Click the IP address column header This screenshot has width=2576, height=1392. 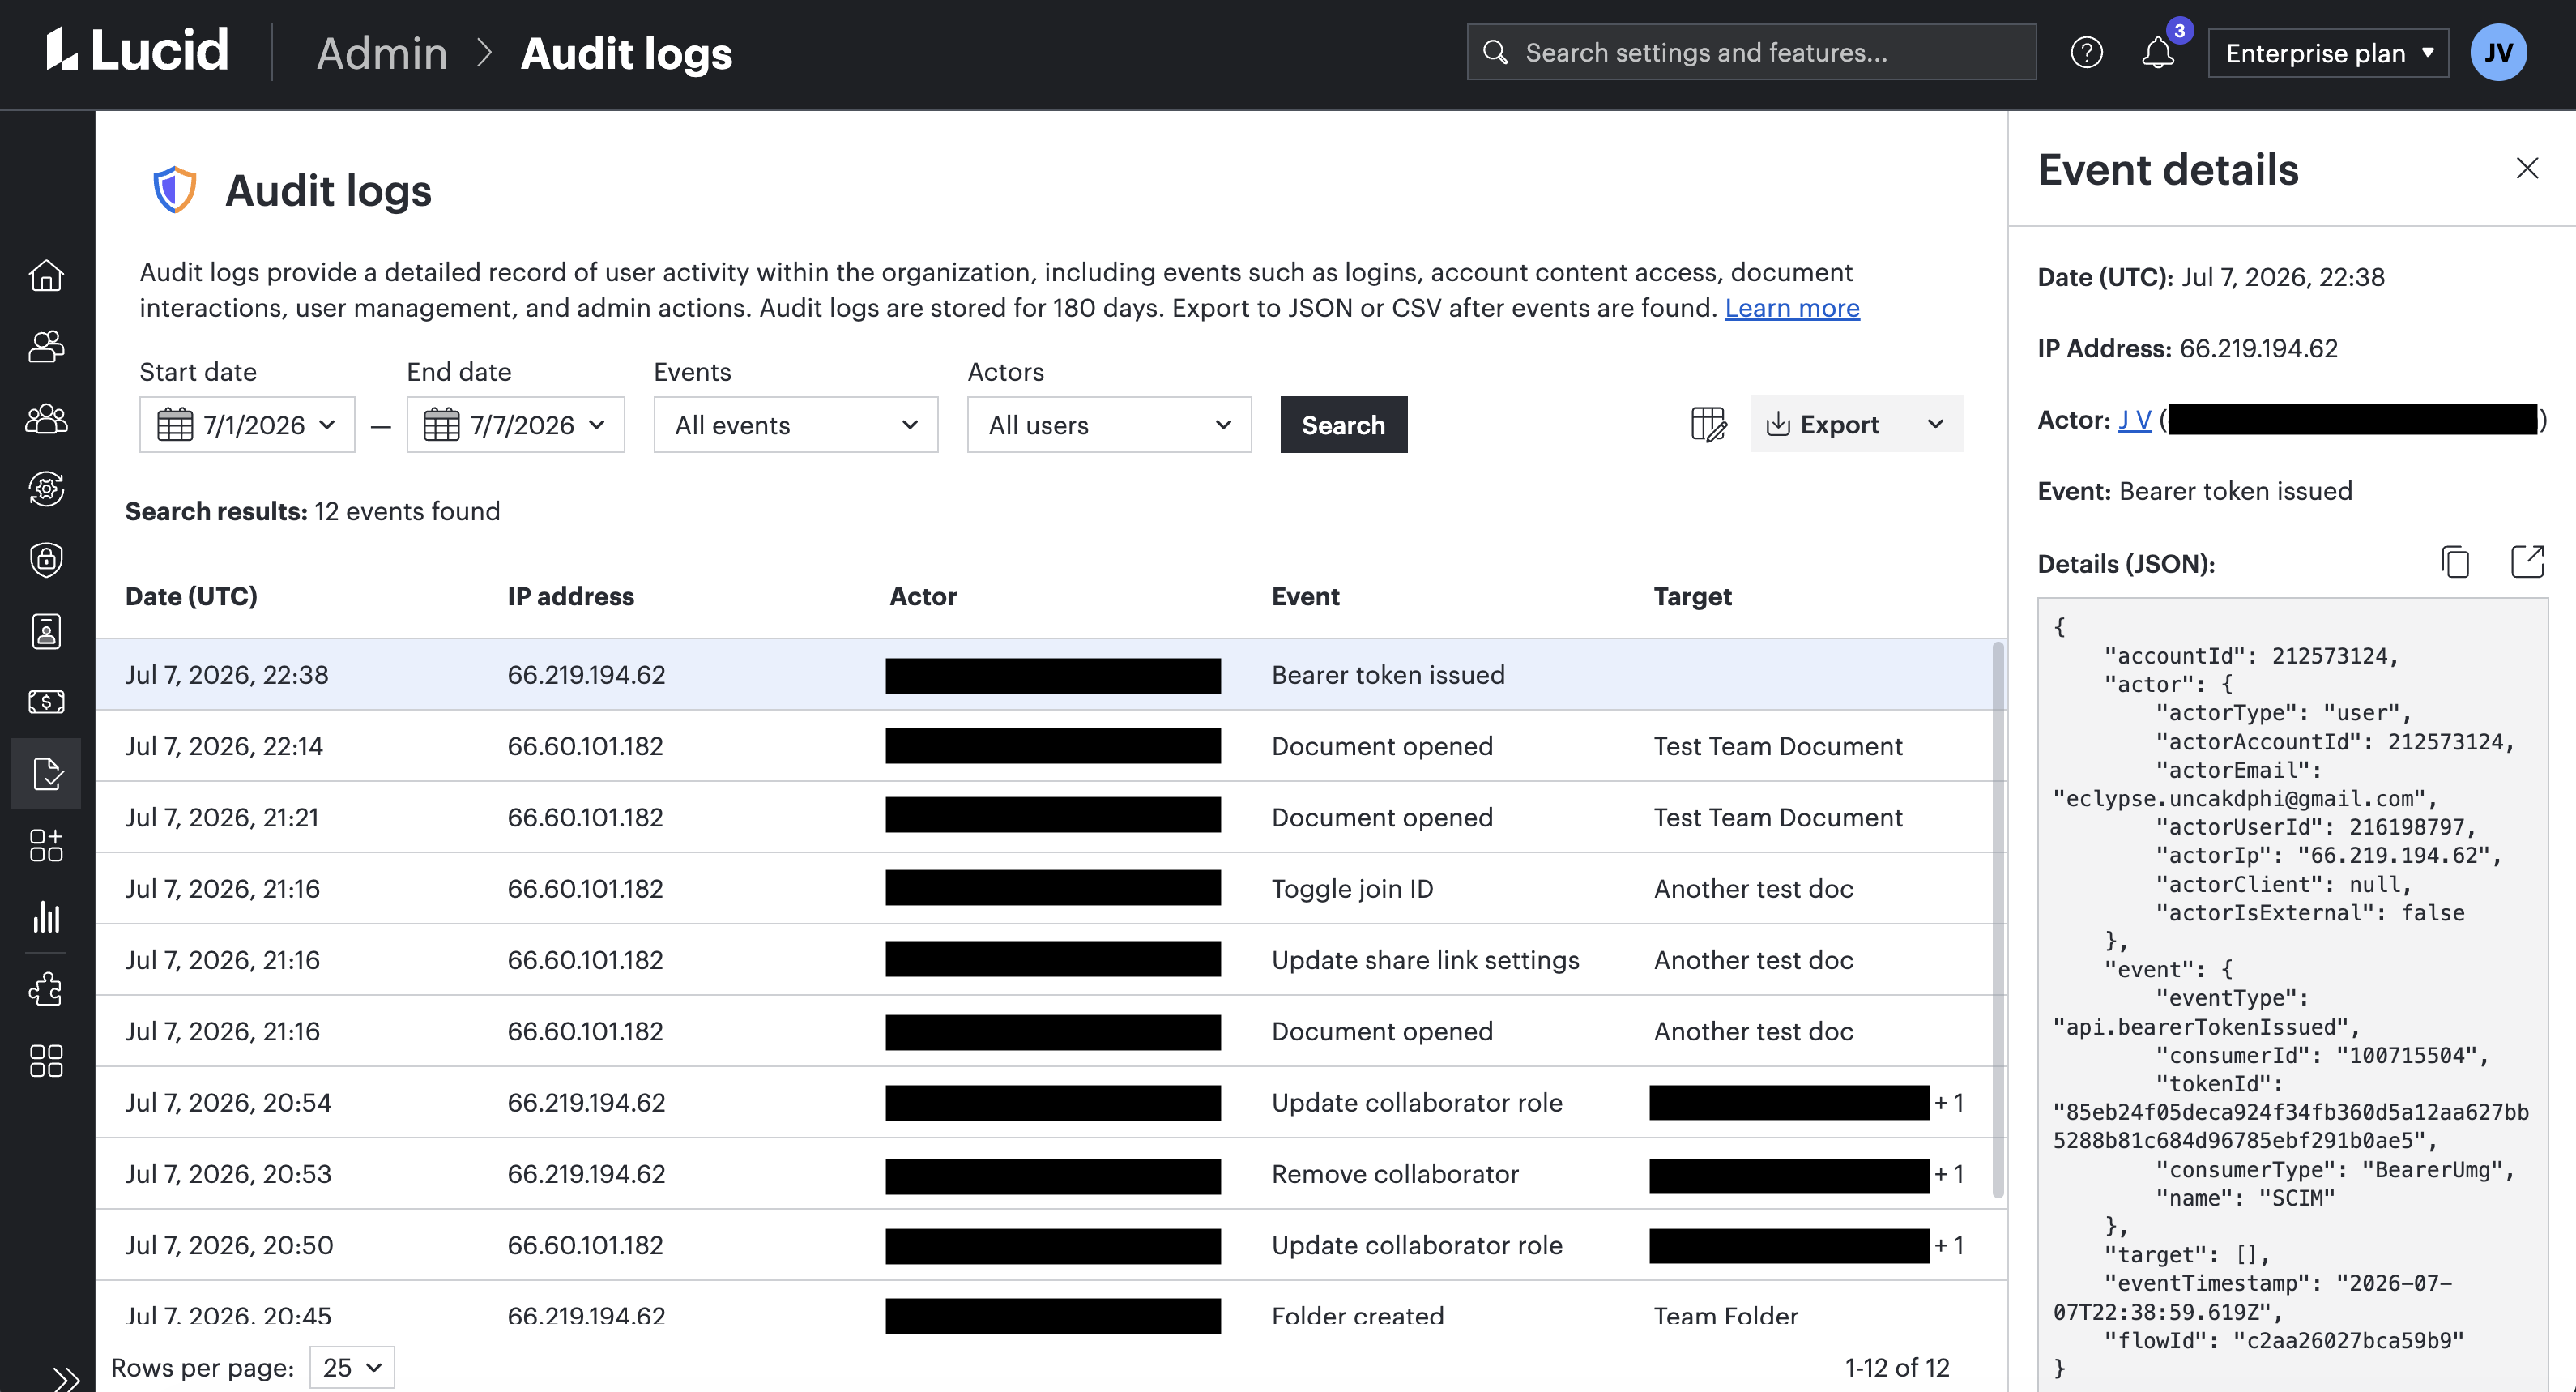coord(570,596)
